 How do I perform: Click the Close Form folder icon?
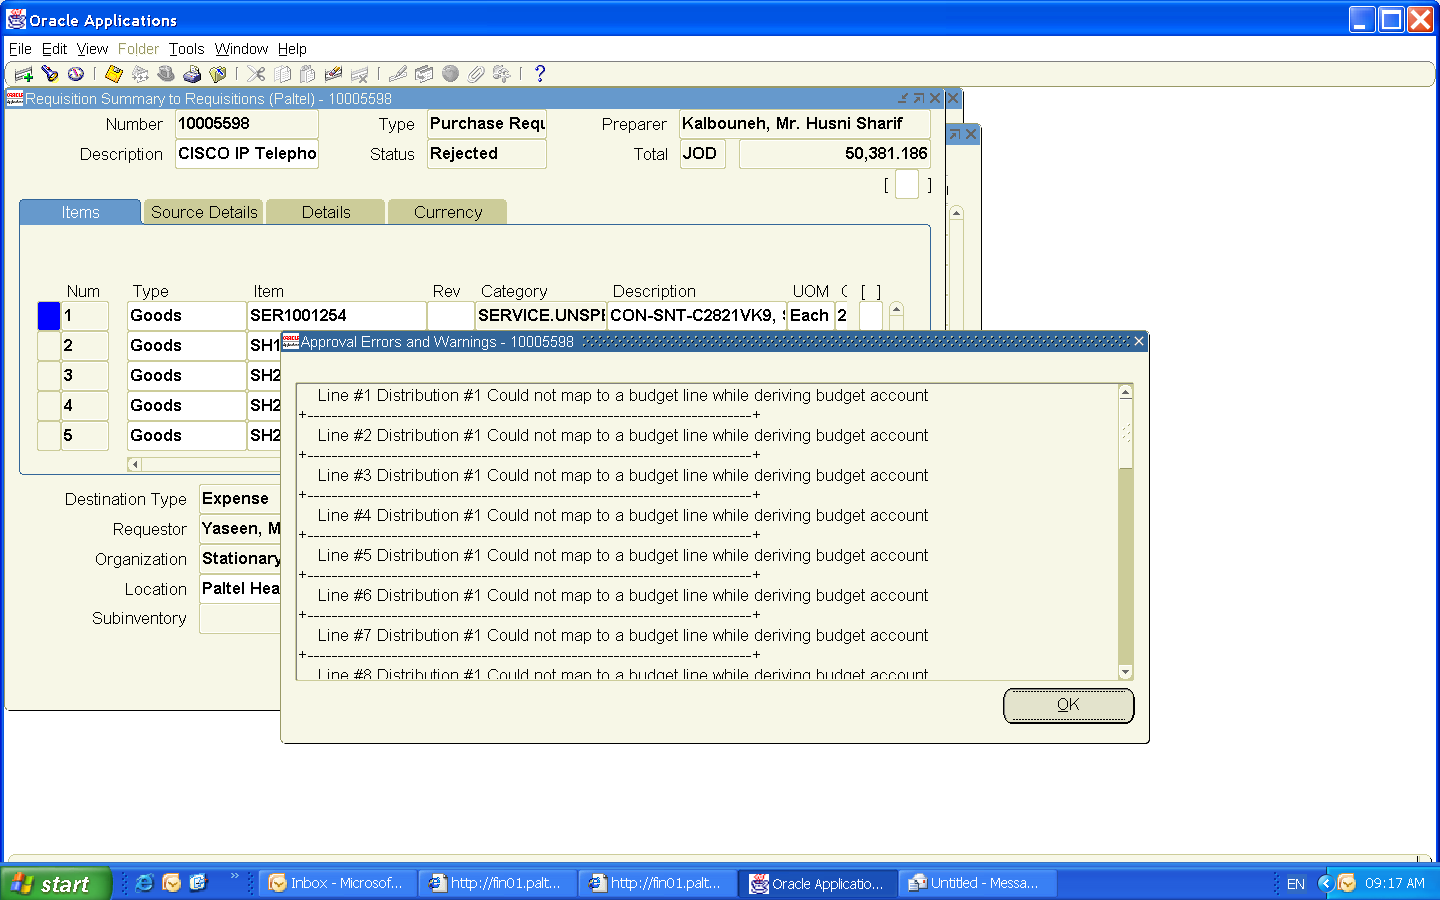tap(218, 74)
